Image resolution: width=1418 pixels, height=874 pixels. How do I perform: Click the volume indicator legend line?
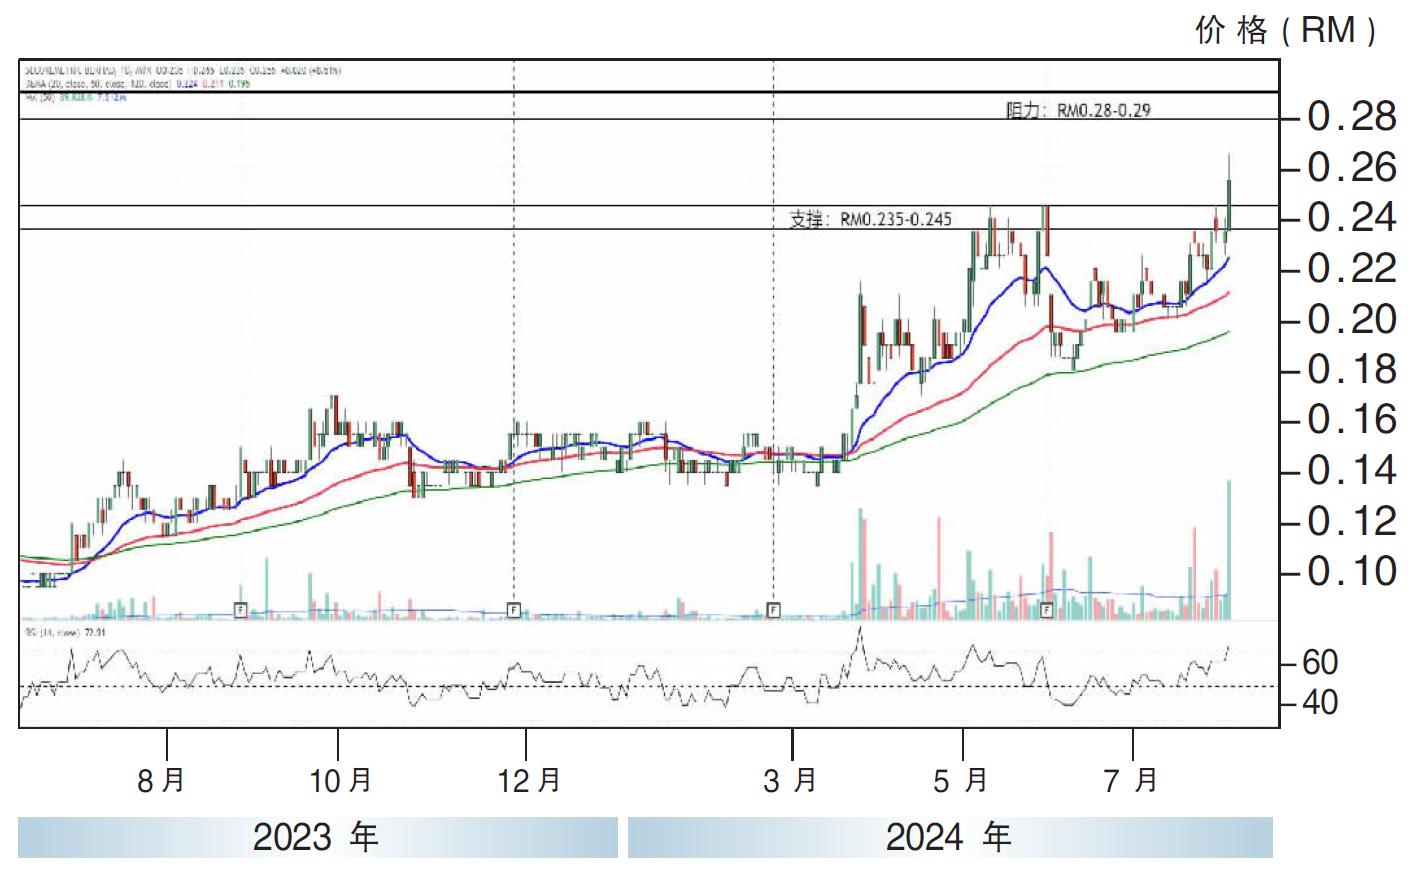[x=74, y=97]
